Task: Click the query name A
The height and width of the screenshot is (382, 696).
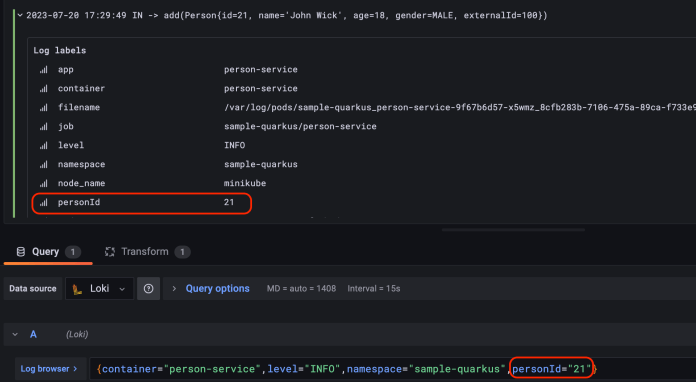Action: click(x=33, y=335)
